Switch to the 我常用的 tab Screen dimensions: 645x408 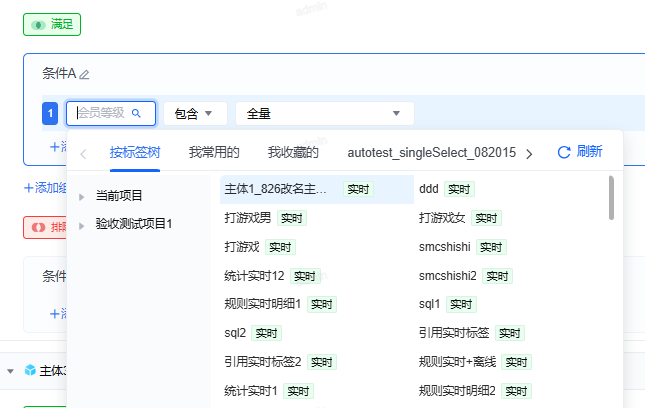tap(214, 153)
